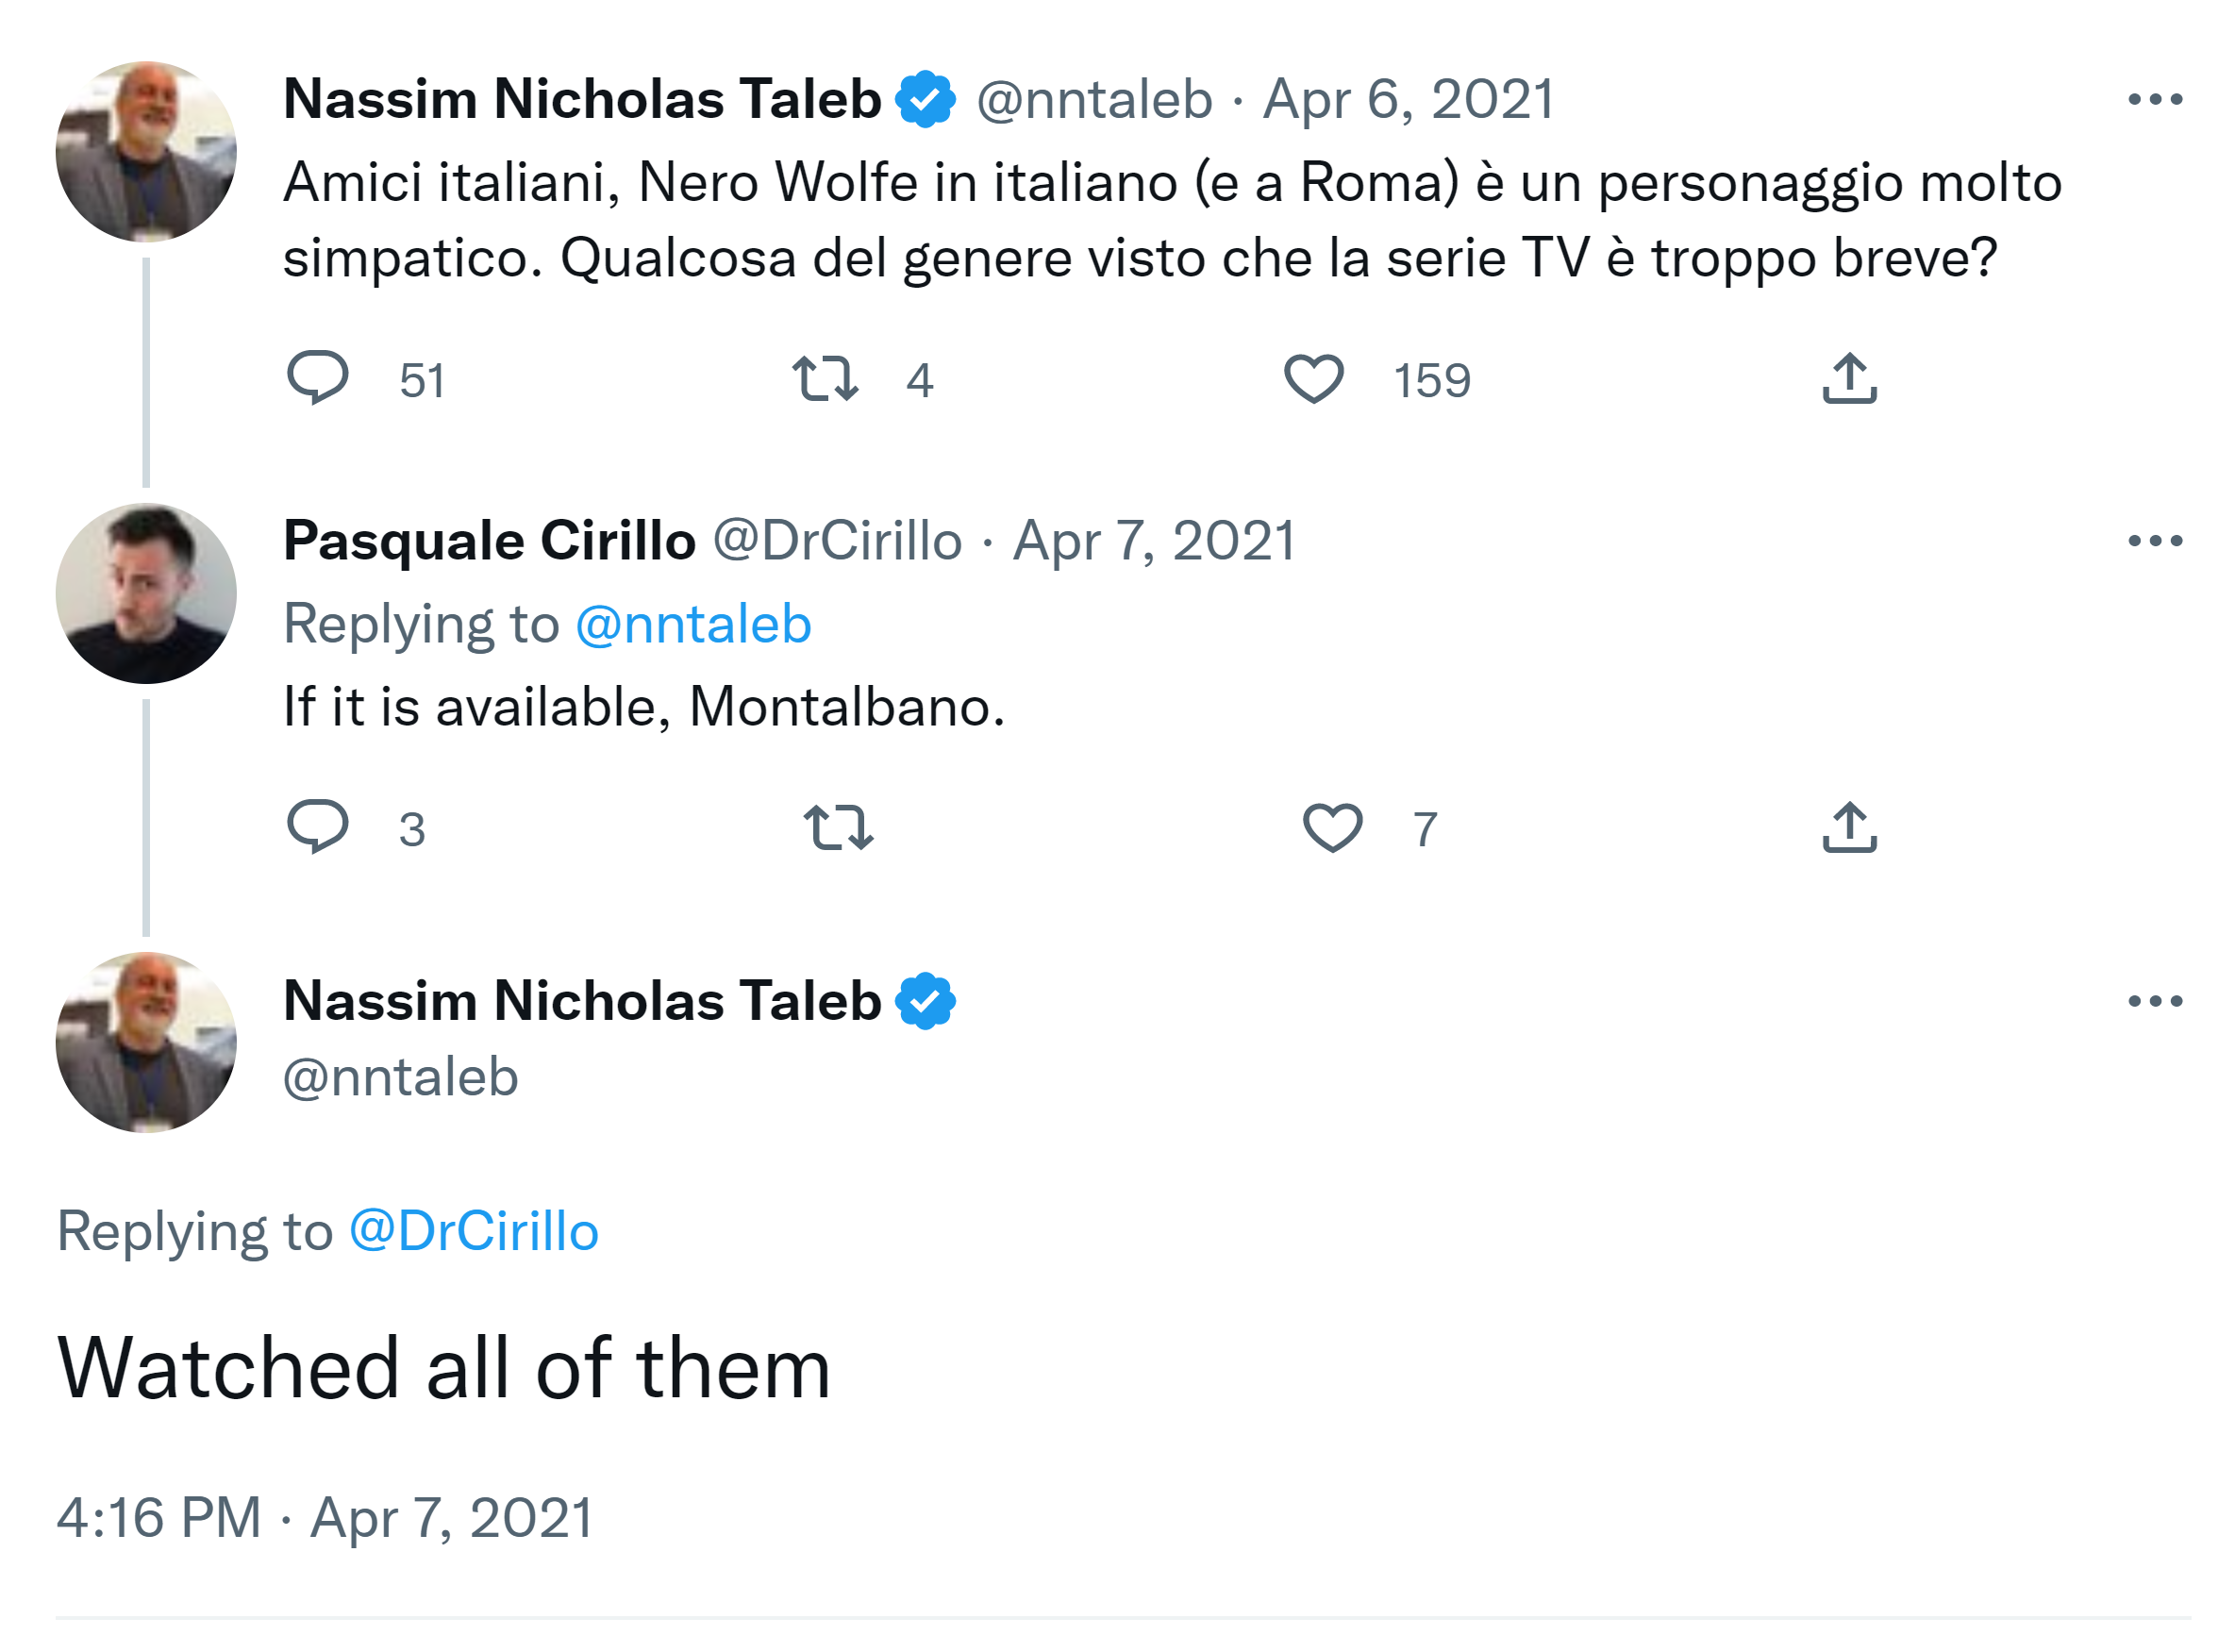Open @nntaleb mention in Cirillo's reply
The height and width of the screenshot is (1652, 2235).
pyautogui.click(x=693, y=624)
